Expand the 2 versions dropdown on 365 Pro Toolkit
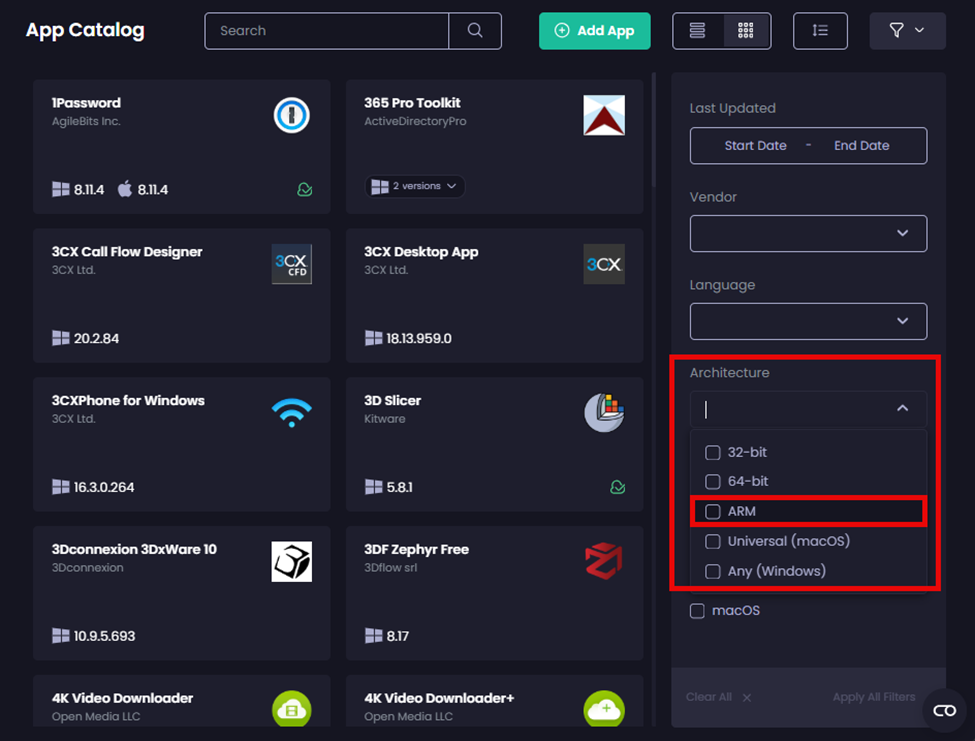 415,186
